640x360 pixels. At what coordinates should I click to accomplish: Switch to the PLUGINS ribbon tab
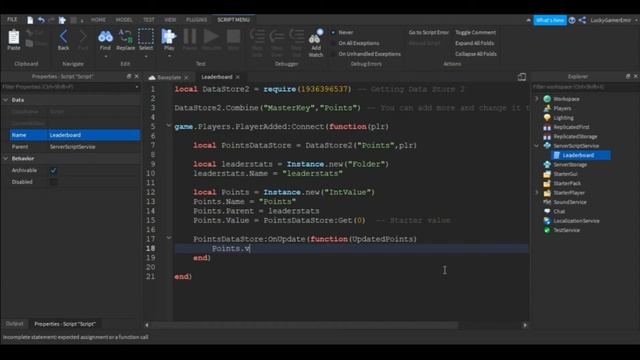click(x=196, y=20)
